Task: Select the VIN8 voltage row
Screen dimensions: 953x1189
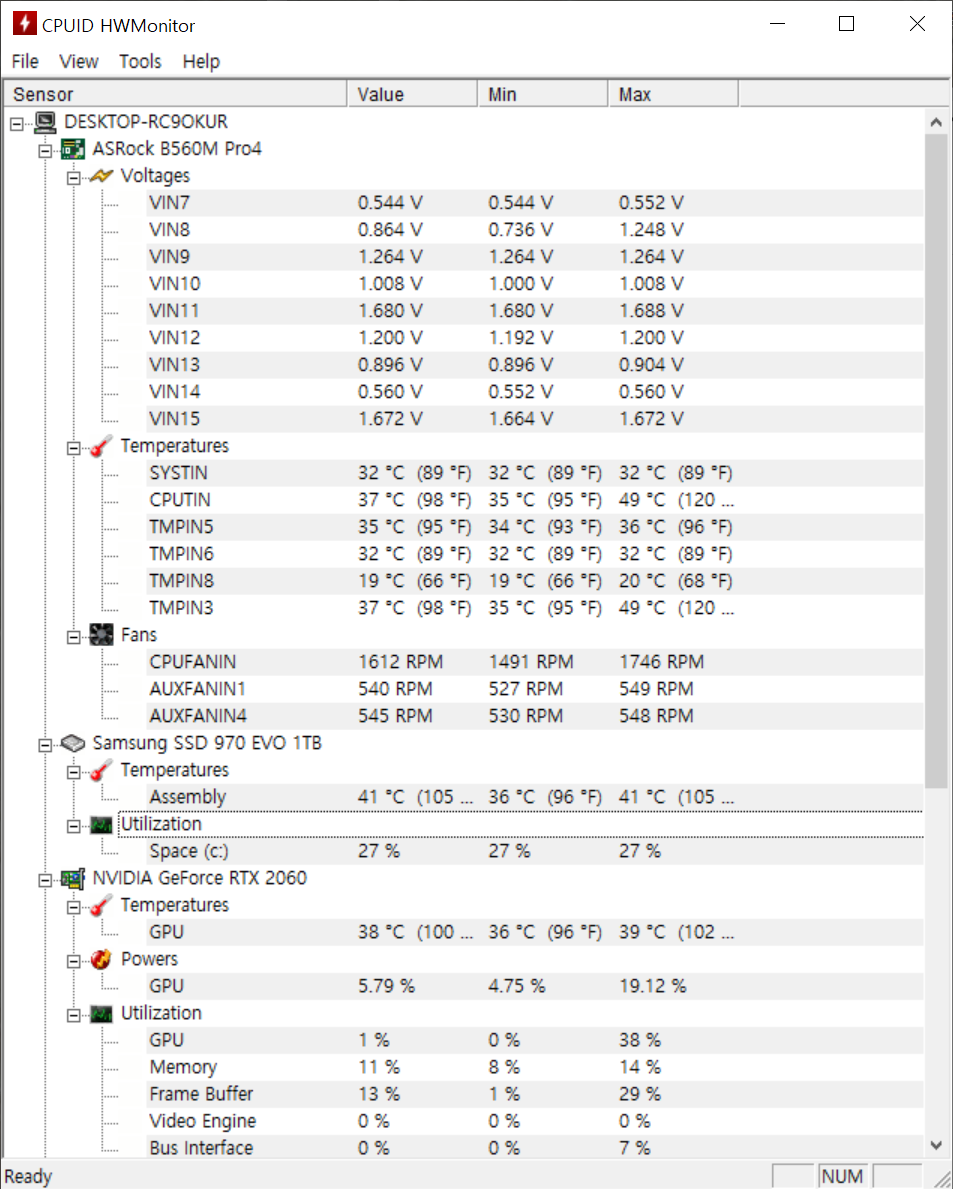Action: coord(534,230)
